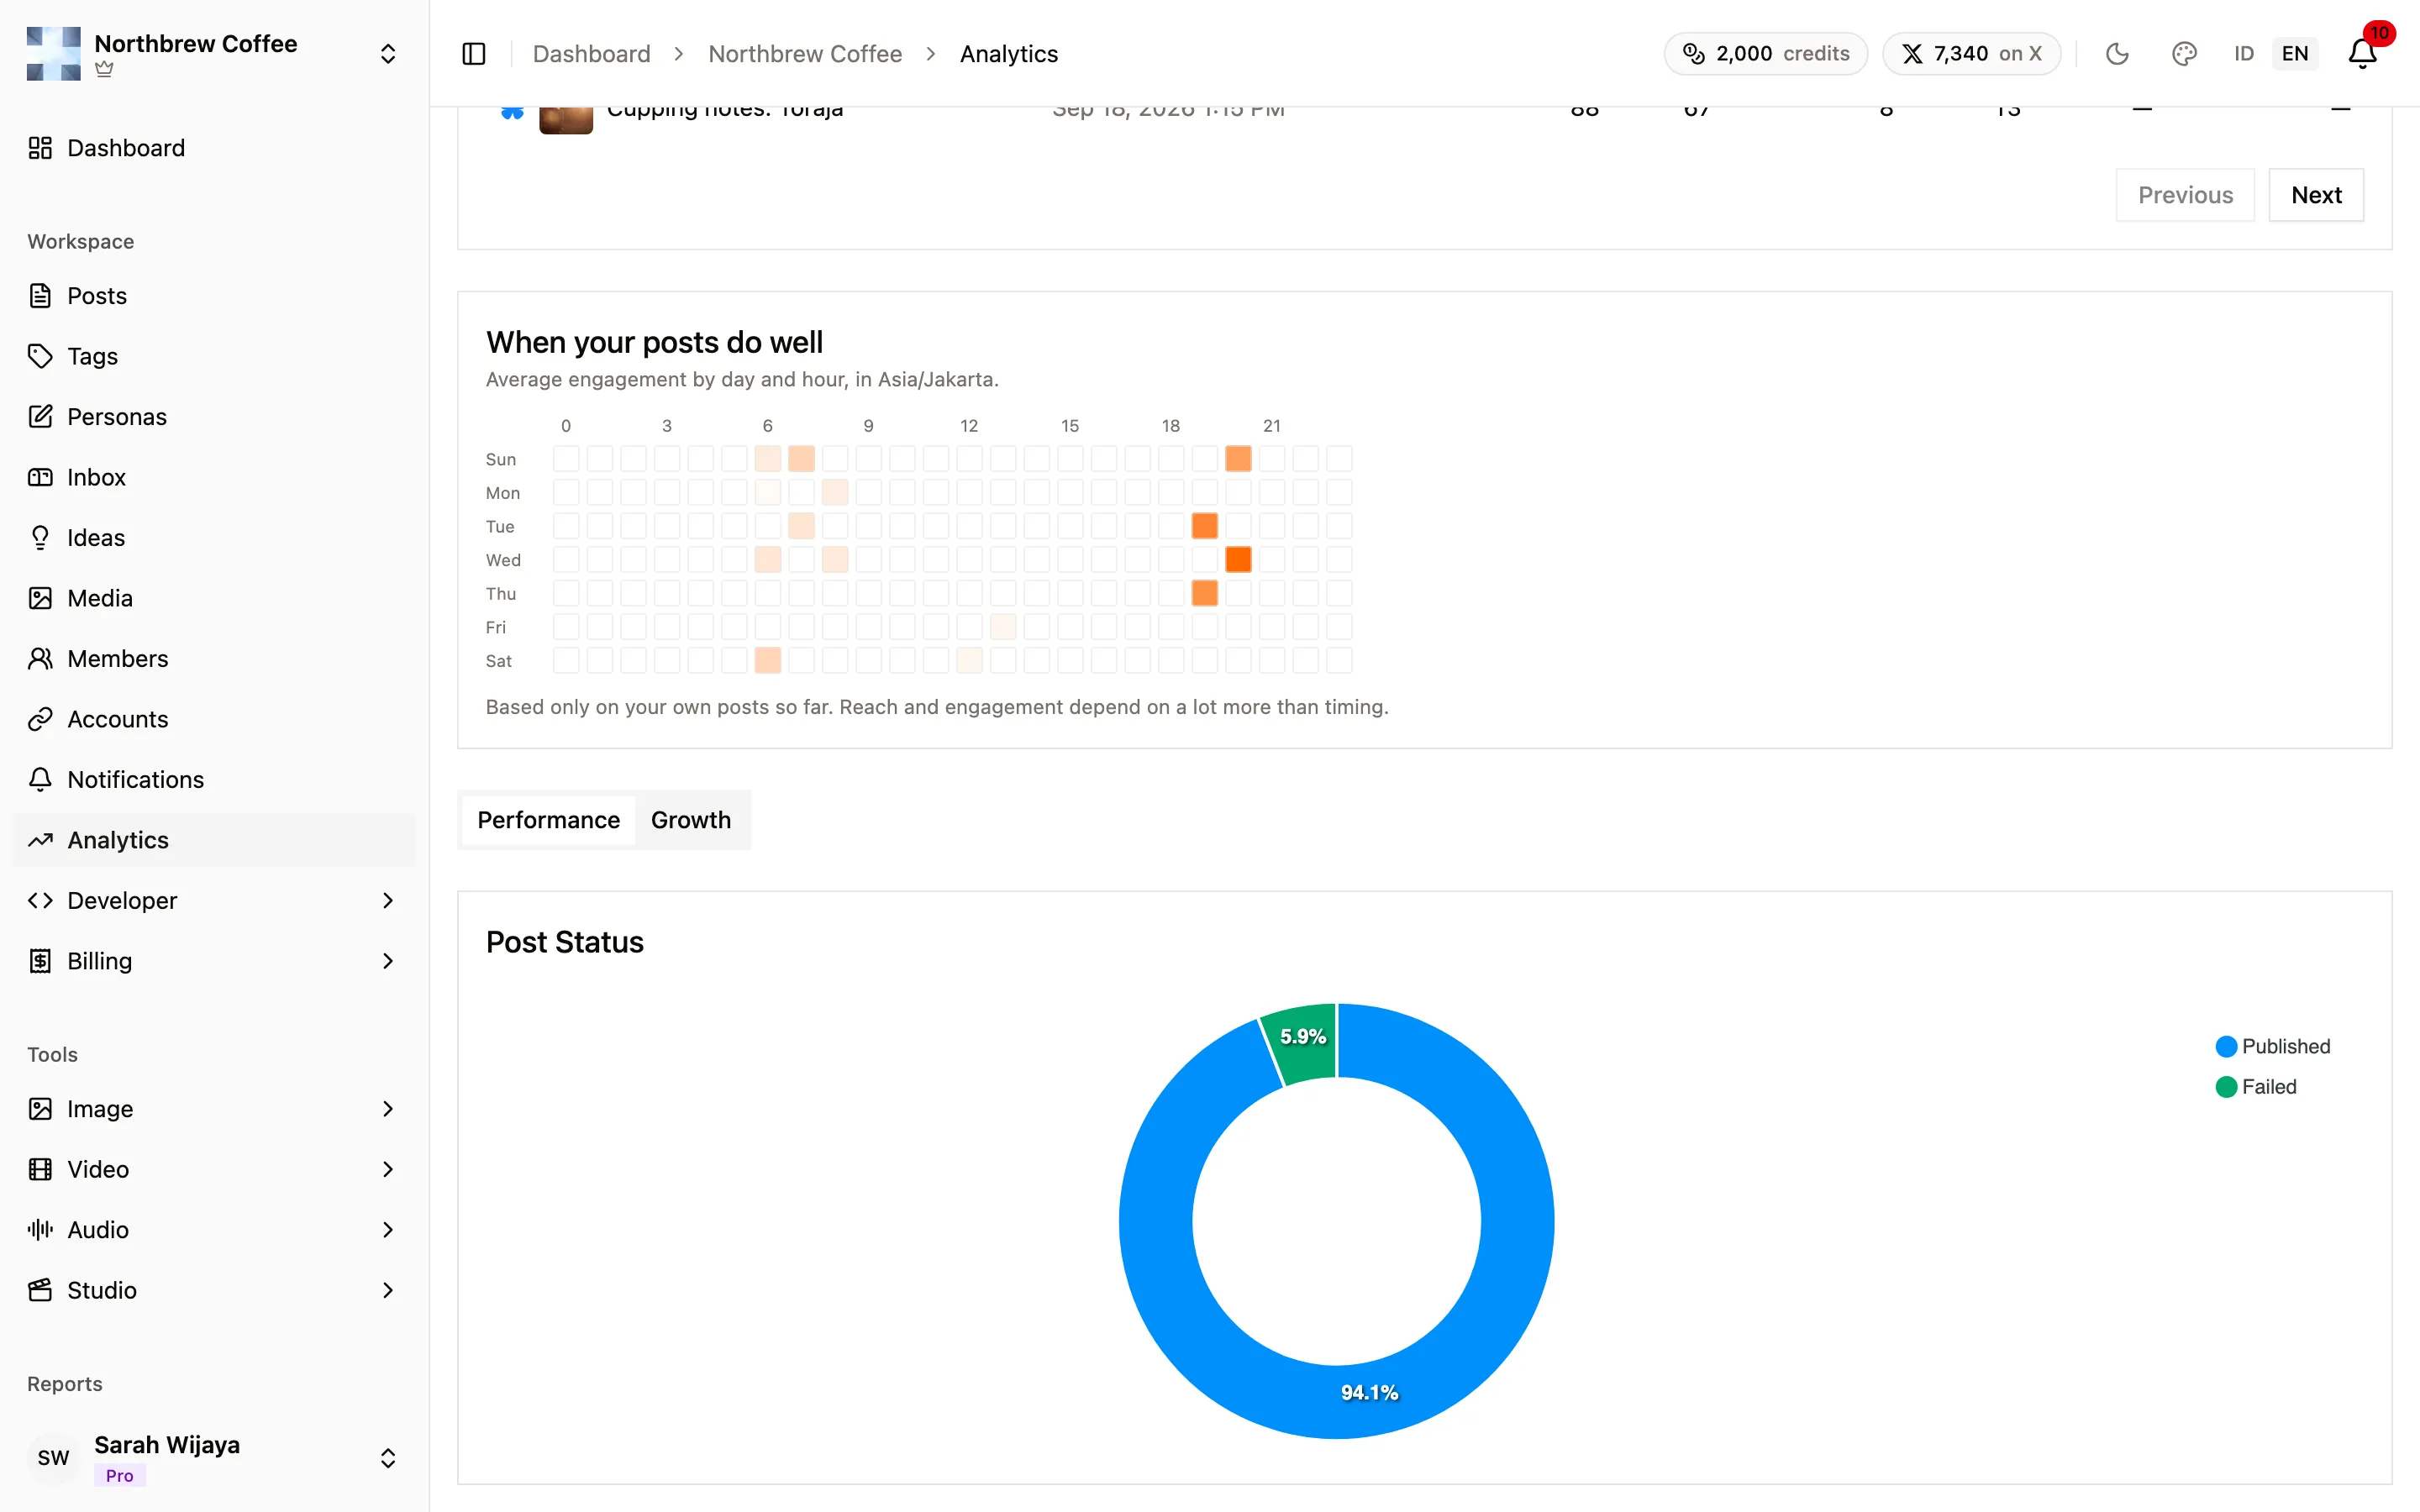Switch to dark mode moon icon
The width and height of the screenshot is (2420, 1512).
(x=2117, y=54)
